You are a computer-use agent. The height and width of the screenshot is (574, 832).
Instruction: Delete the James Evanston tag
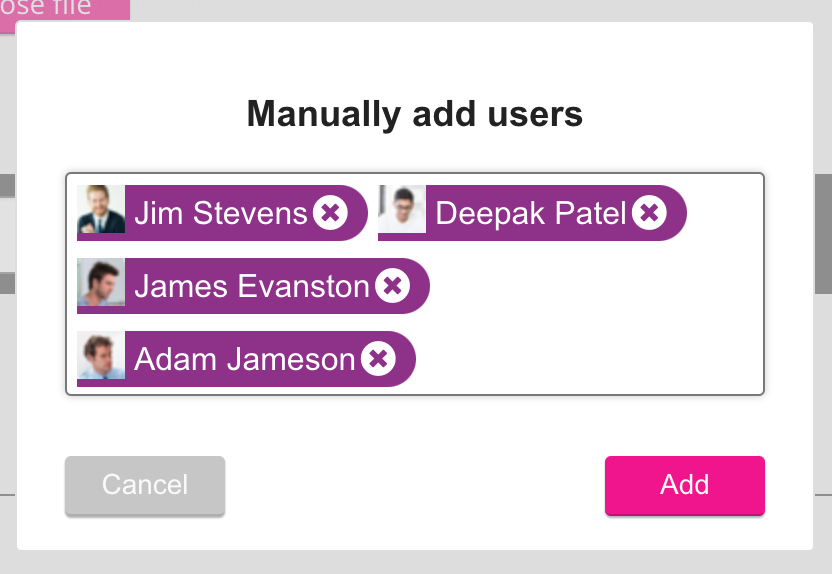[392, 286]
